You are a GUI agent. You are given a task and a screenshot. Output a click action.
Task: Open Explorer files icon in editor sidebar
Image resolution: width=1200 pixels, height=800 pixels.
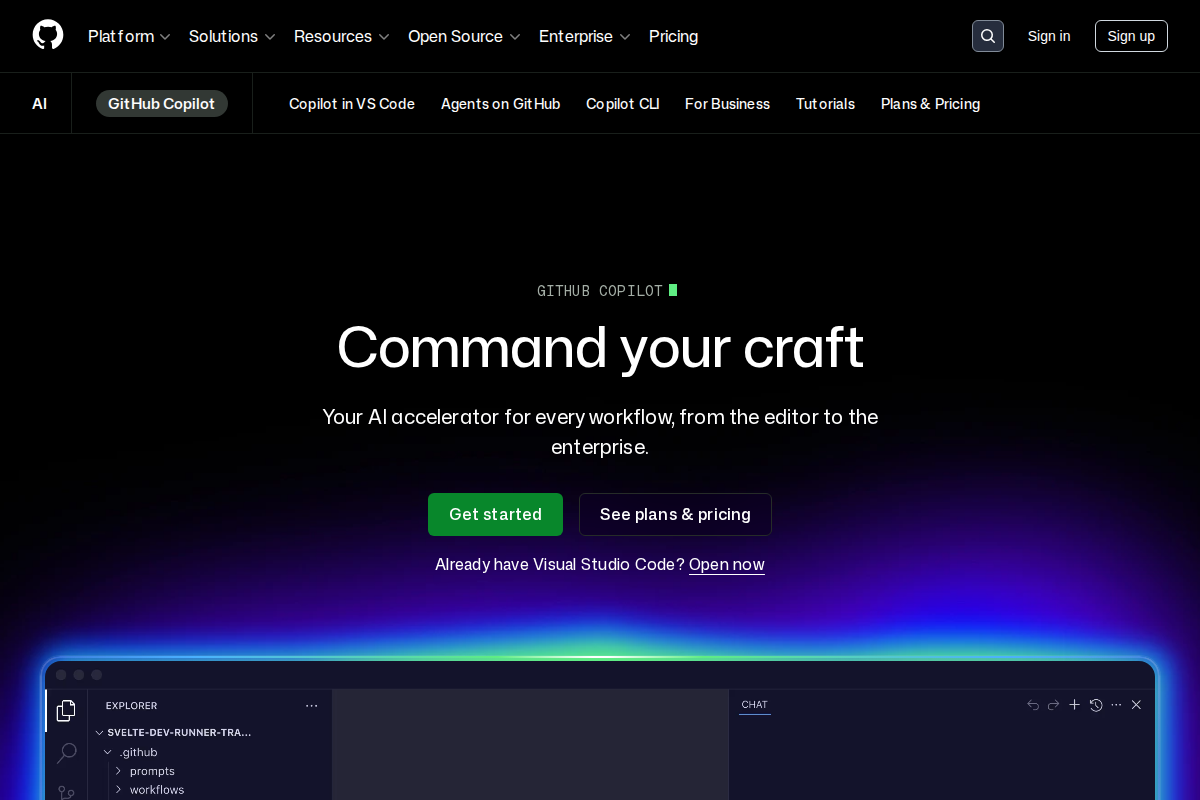[x=66, y=711]
